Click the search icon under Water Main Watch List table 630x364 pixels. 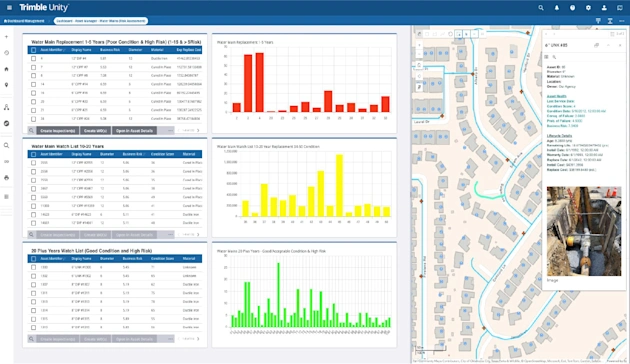(31, 235)
